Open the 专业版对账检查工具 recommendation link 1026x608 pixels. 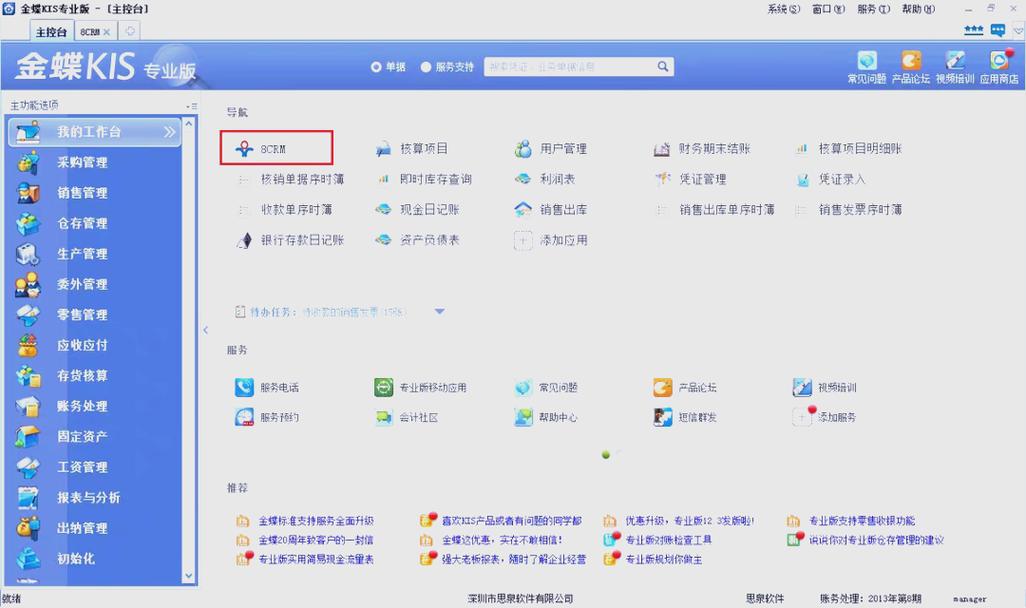[x=668, y=540]
